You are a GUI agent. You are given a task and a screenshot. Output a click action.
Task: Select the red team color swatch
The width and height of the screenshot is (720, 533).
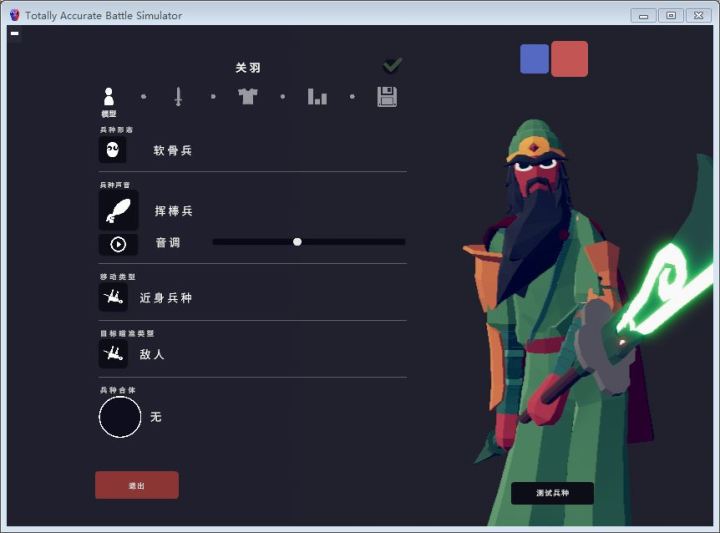pos(569,59)
